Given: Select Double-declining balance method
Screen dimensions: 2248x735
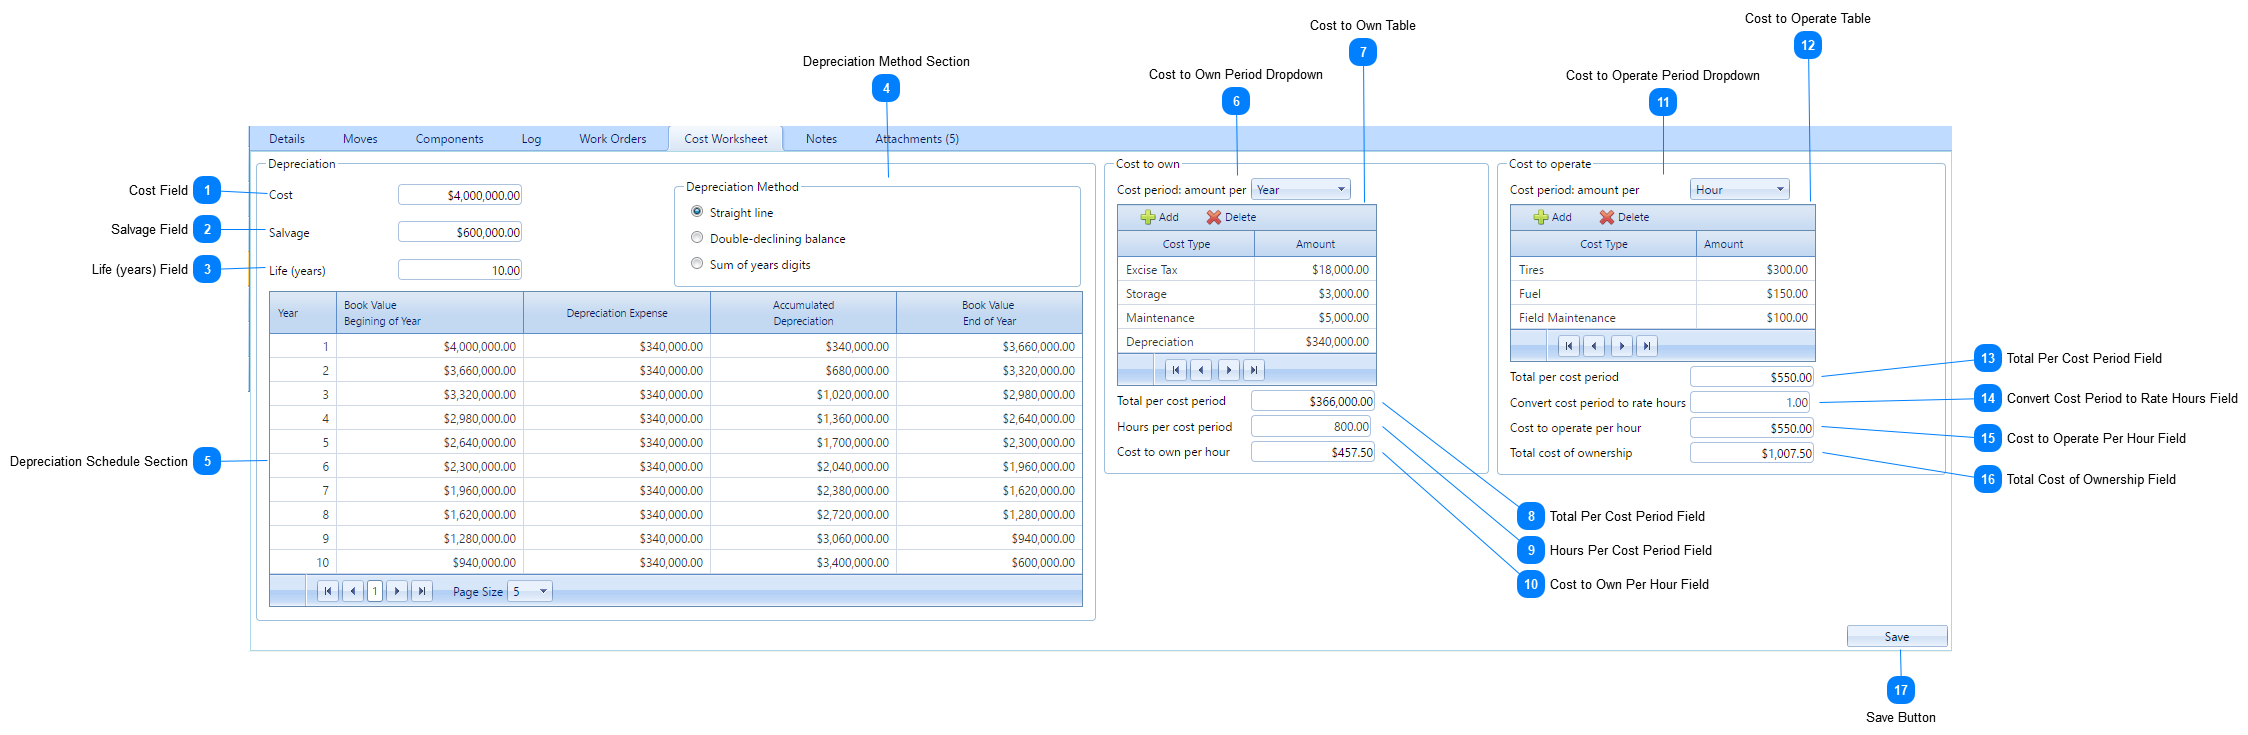Looking at the screenshot, I should pyautogui.click(x=697, y=238).
